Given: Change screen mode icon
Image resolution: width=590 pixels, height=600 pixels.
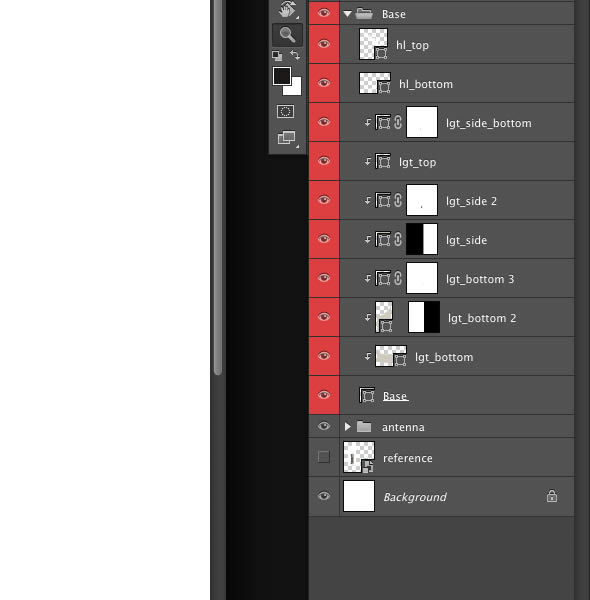Looking at the screenshot, I should pos(287,138).
